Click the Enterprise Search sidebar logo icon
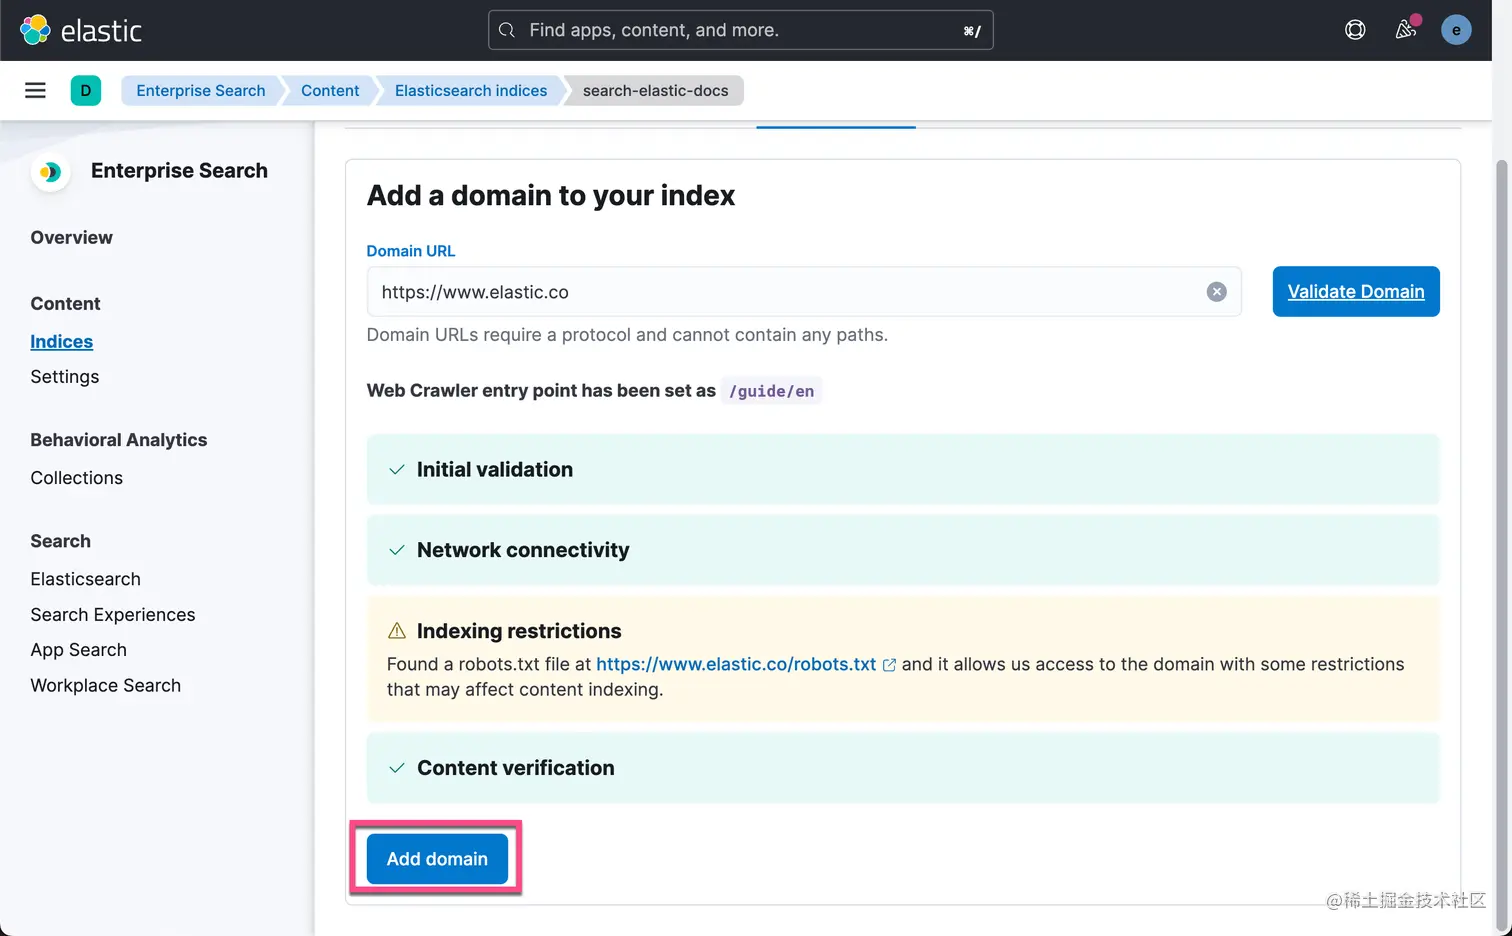1512x936 pixels. [x=49, y=172]
